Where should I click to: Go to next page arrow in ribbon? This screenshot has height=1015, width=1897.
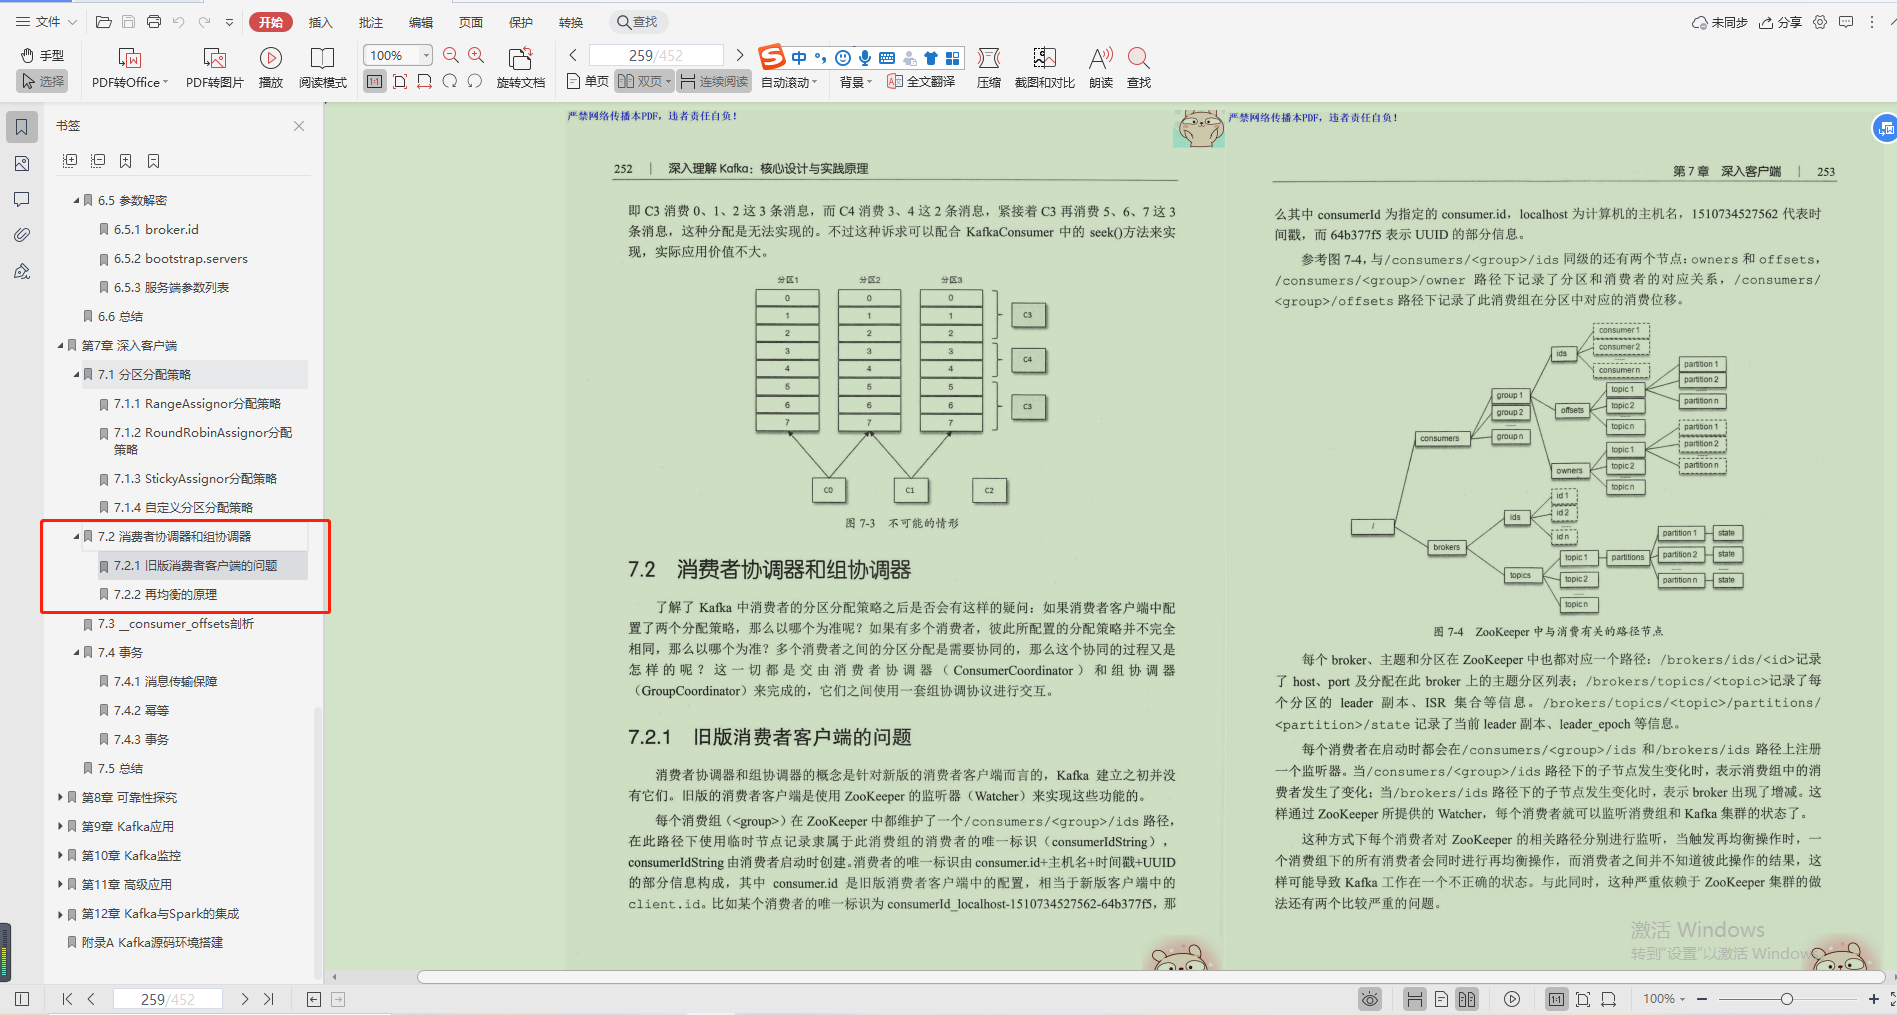coord(740,55)
